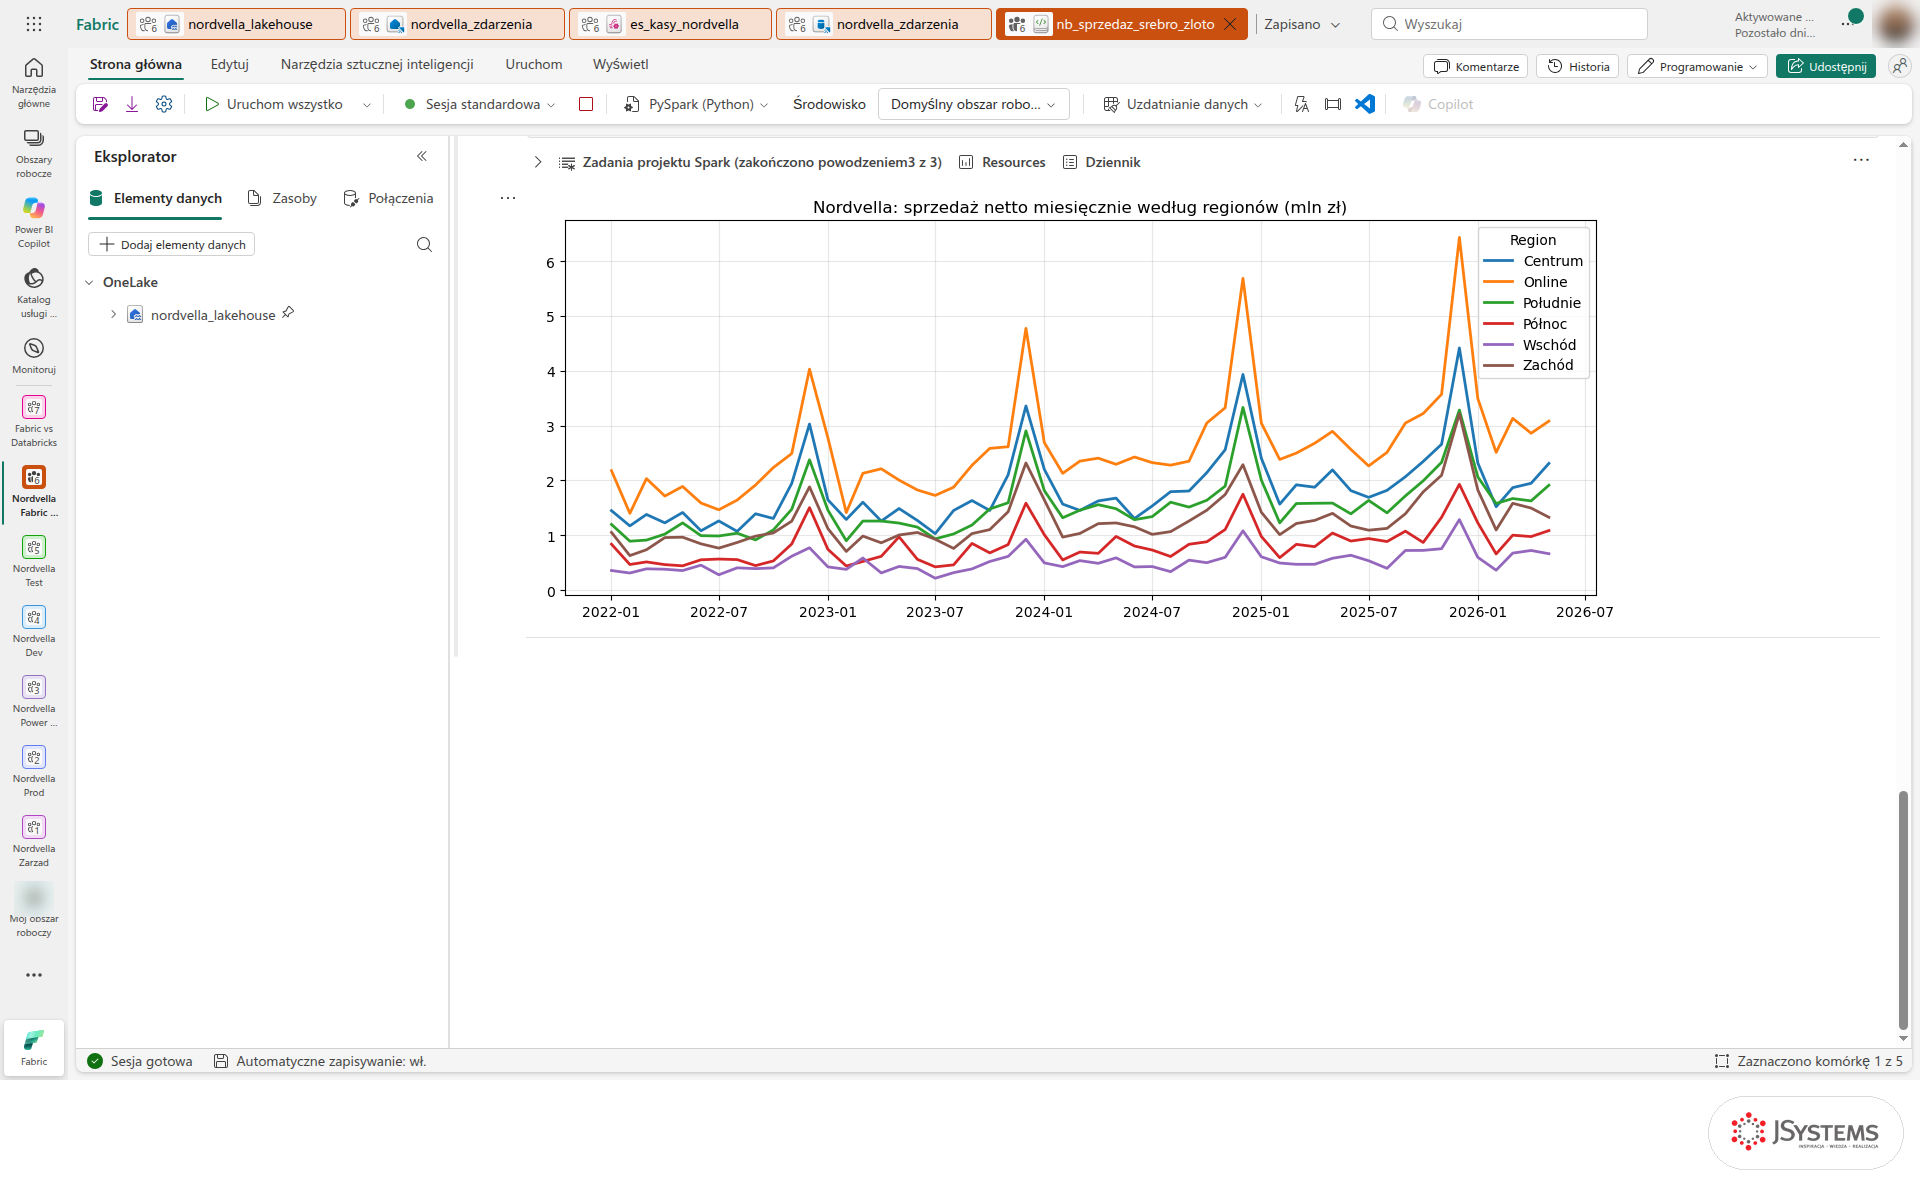
Task: Collapse the OneLake tree section
Action: point(89,283)
